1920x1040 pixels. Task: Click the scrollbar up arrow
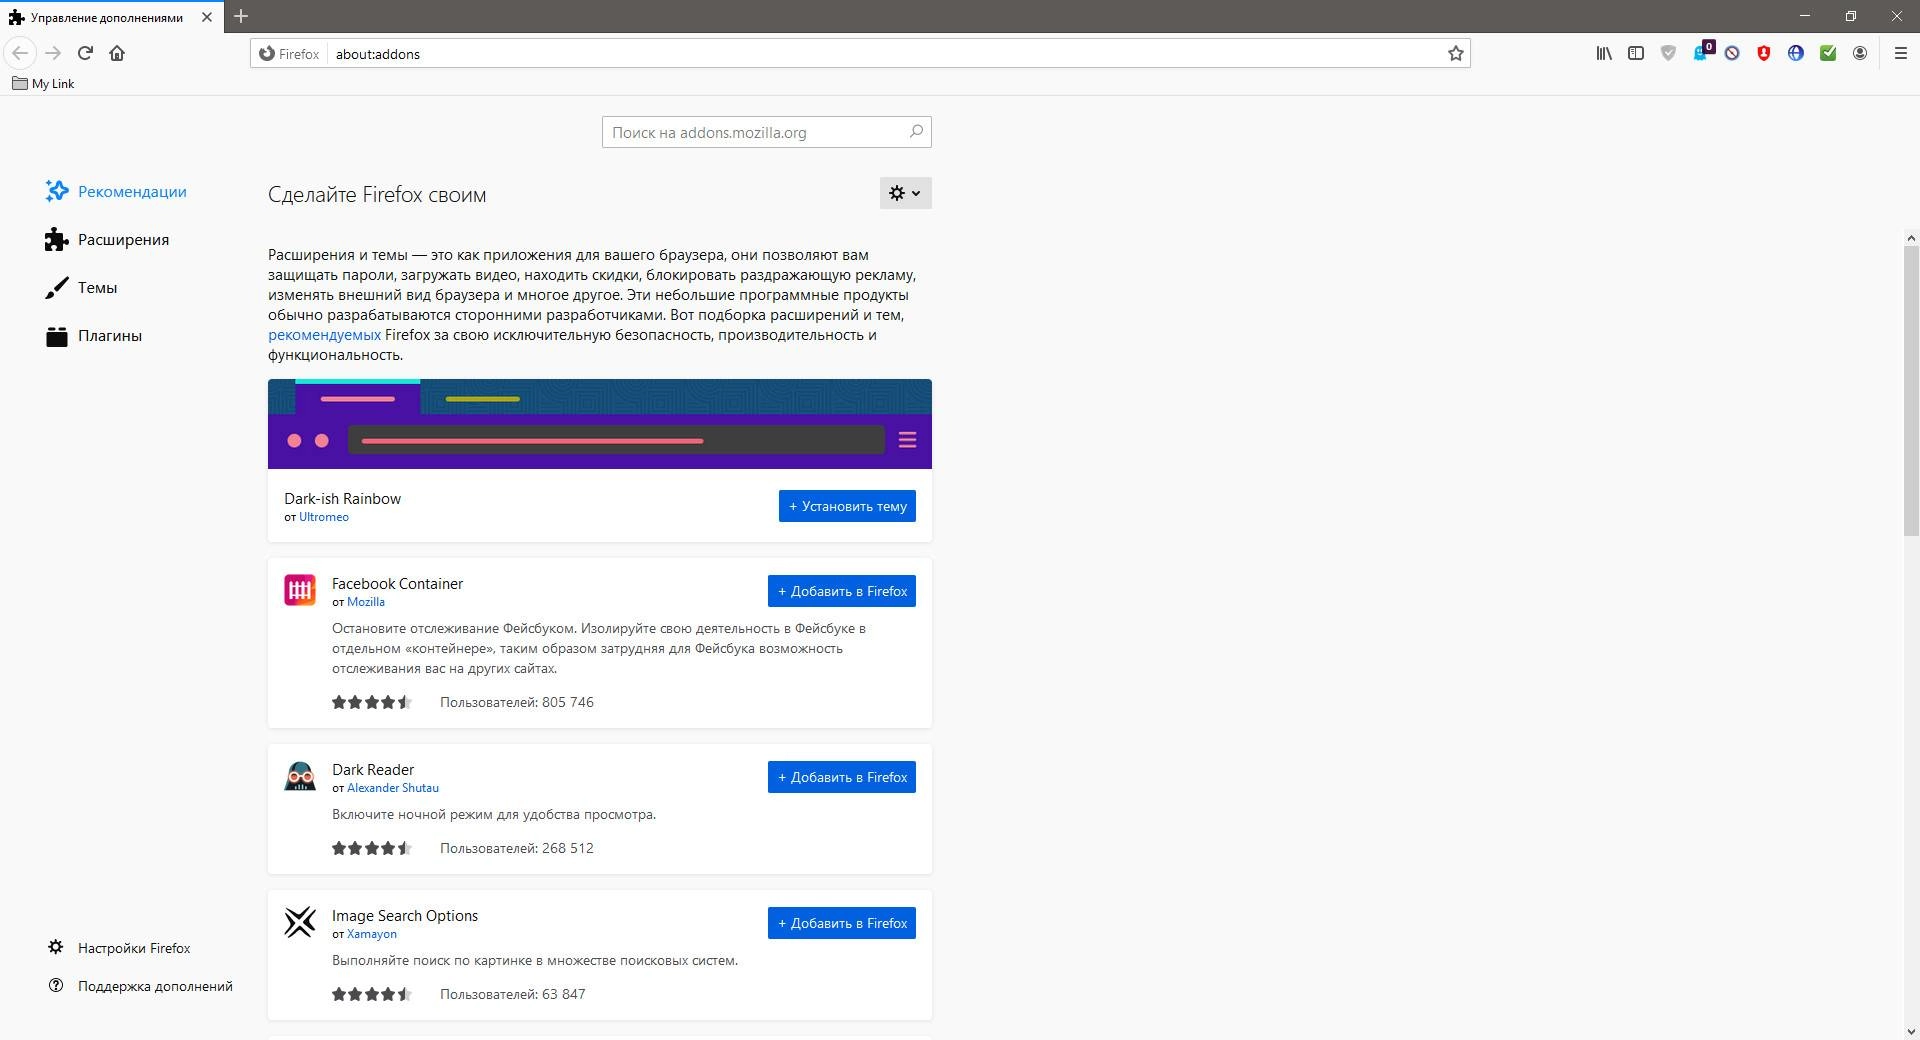point(1911,238)
